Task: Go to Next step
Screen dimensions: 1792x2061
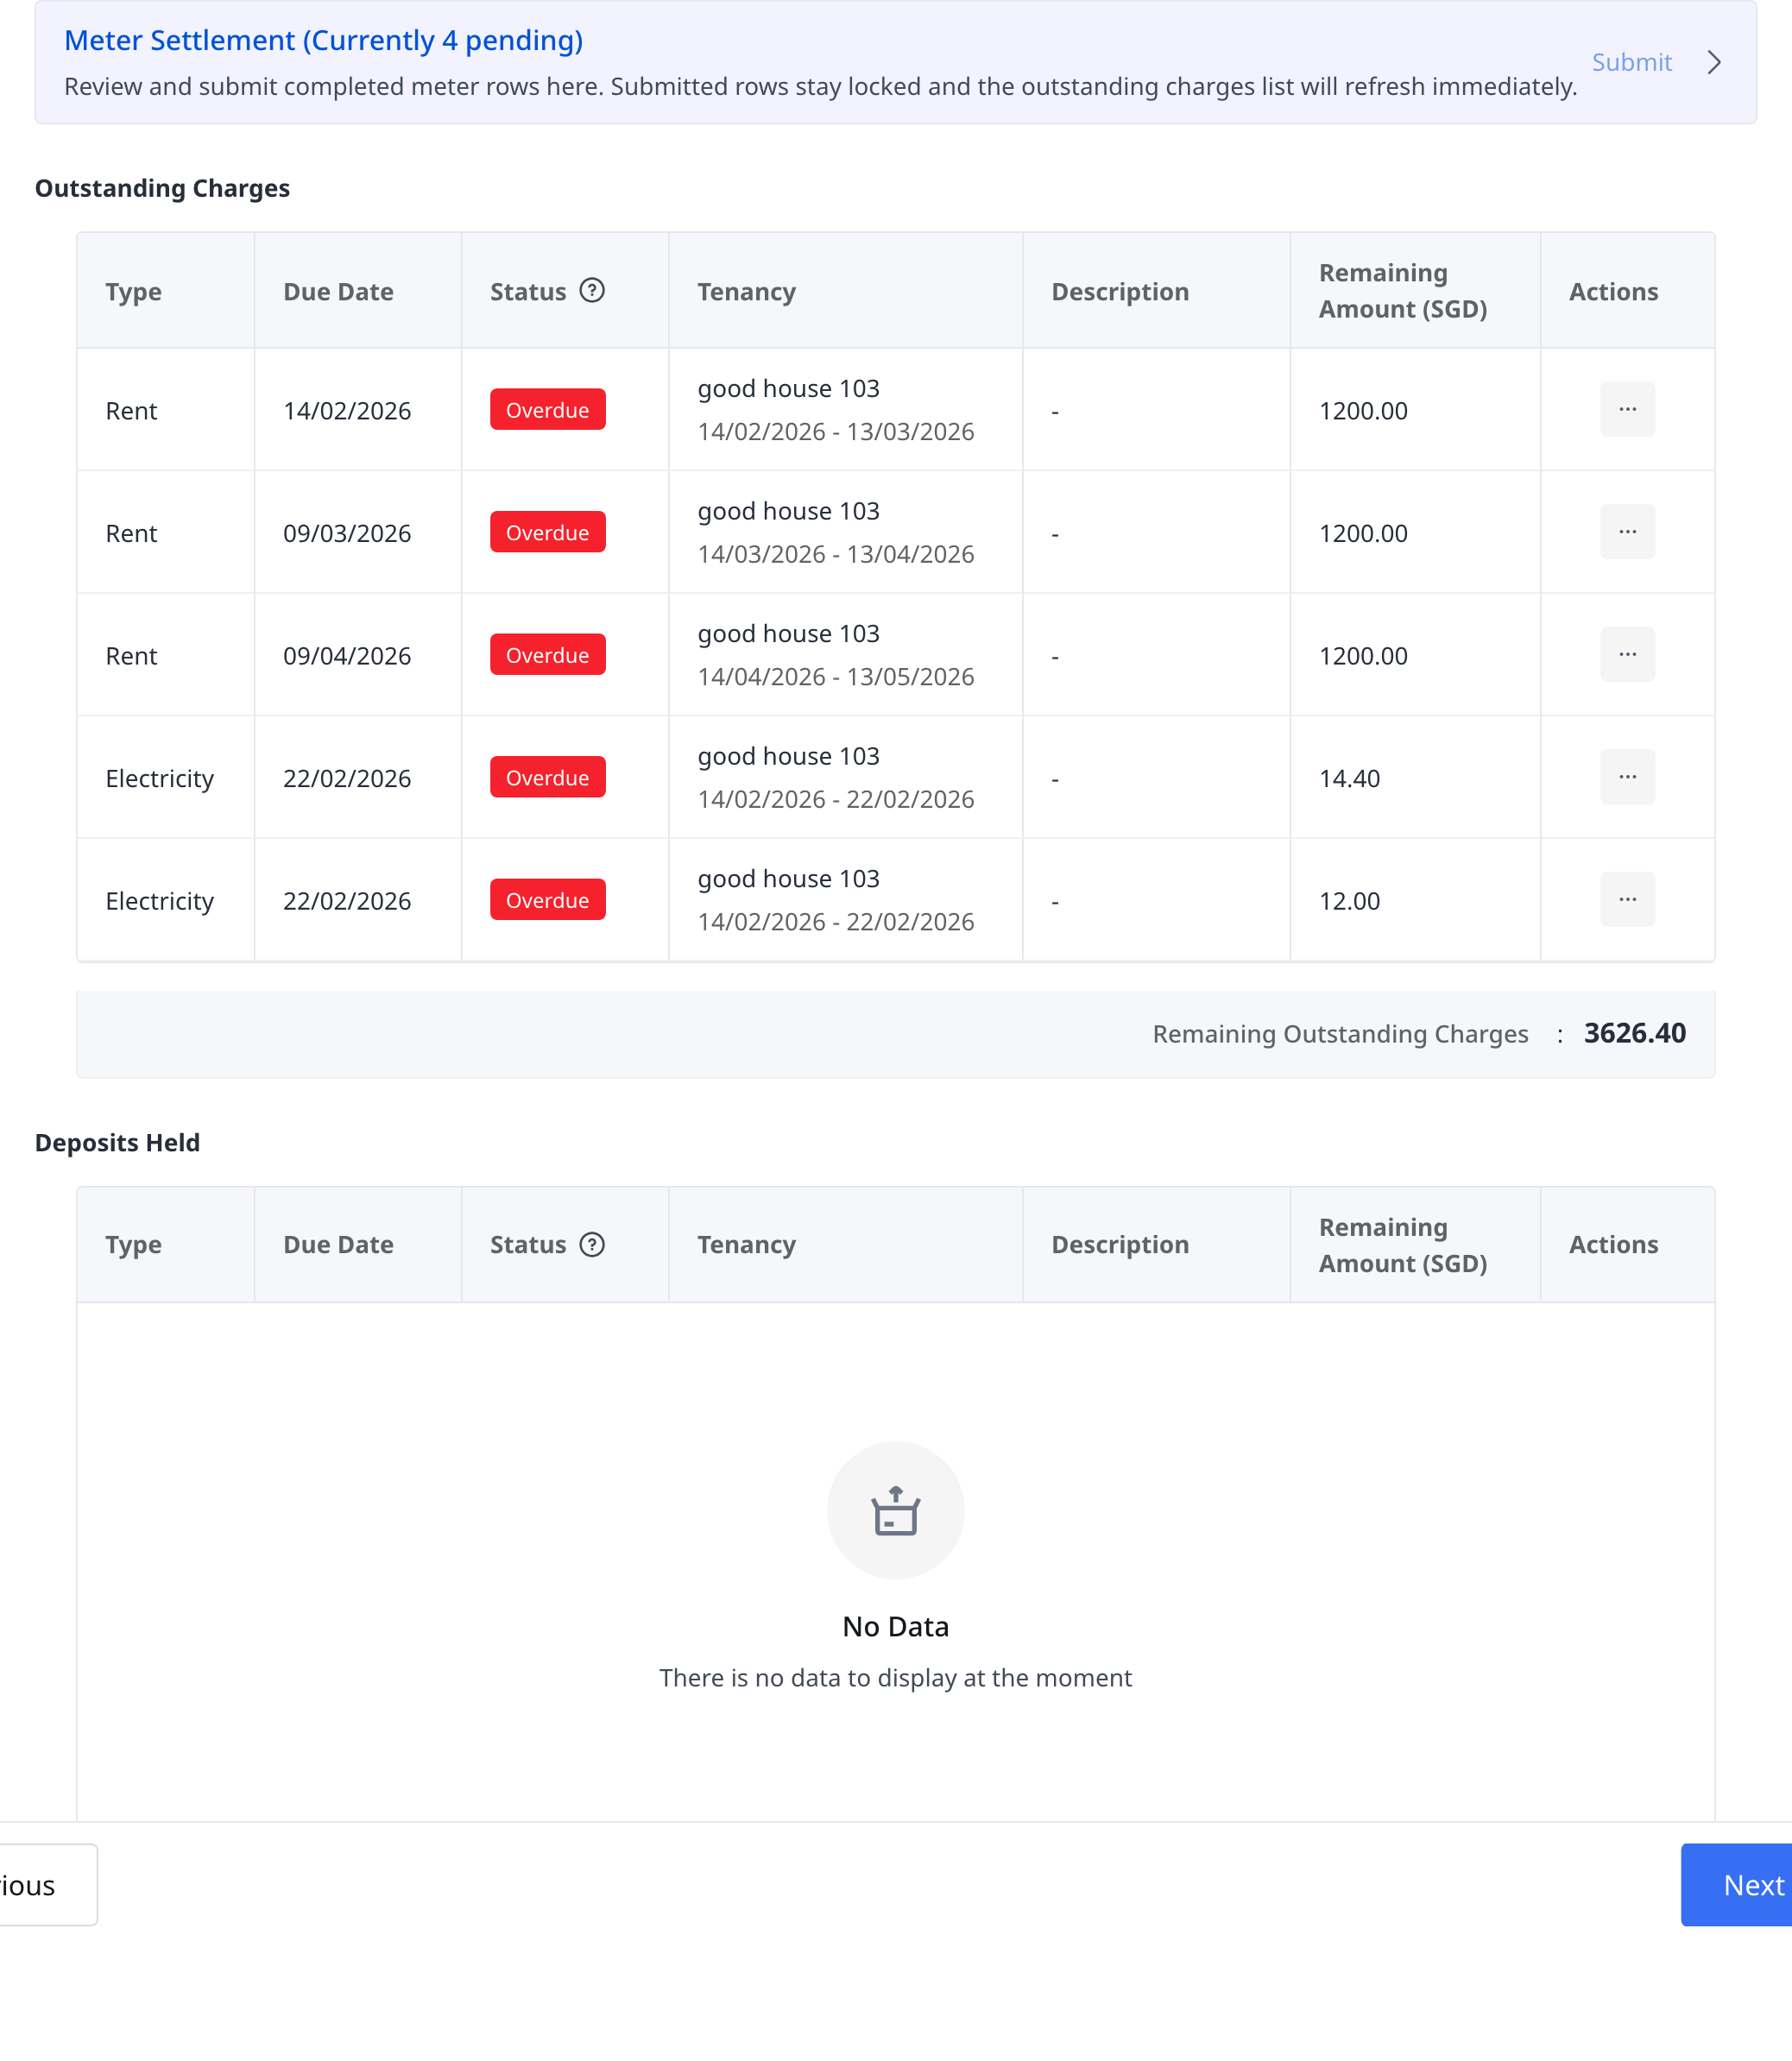Action: click(x=1737, y=1885)
